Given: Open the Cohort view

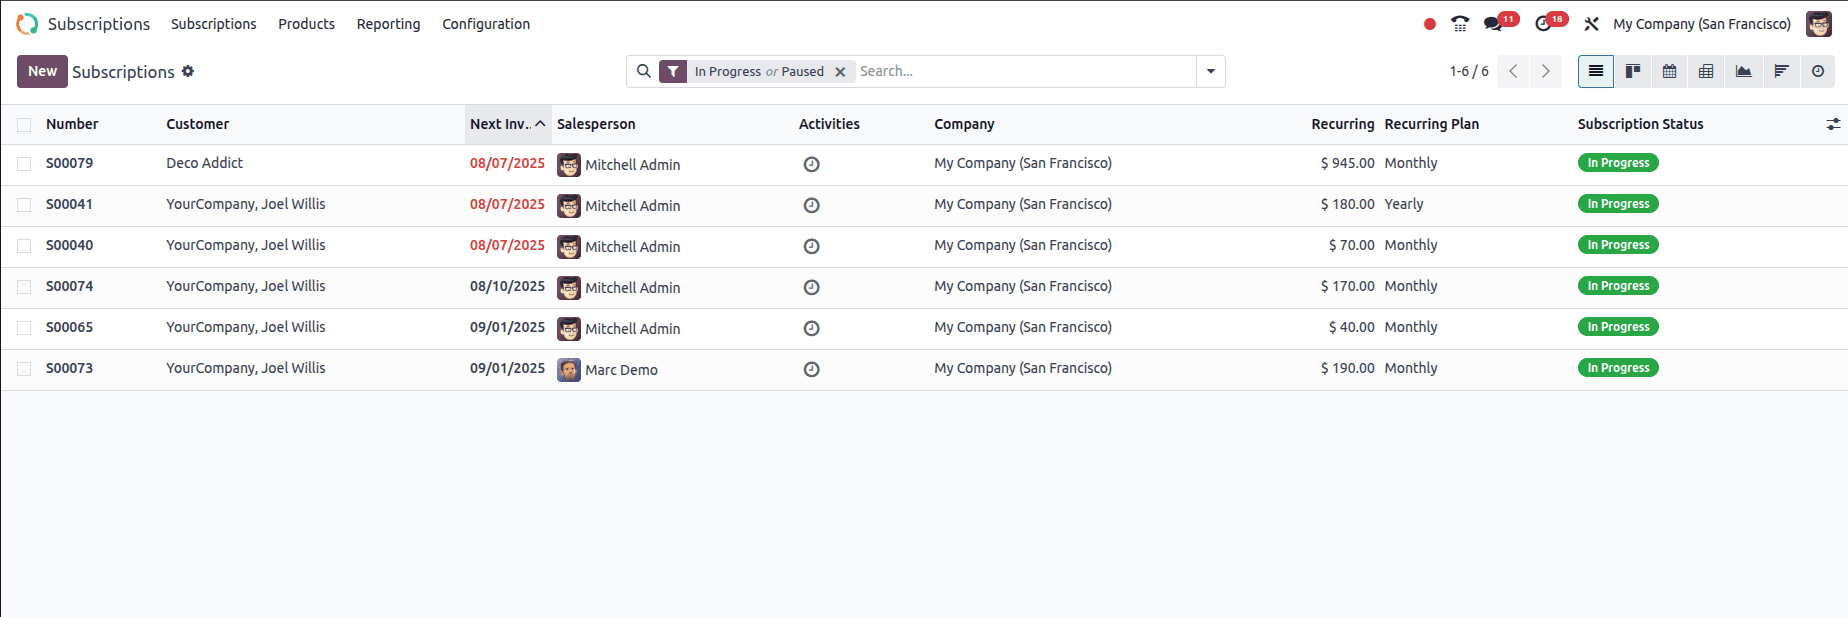Looking at the screenshot, I should coord(1781,71).
